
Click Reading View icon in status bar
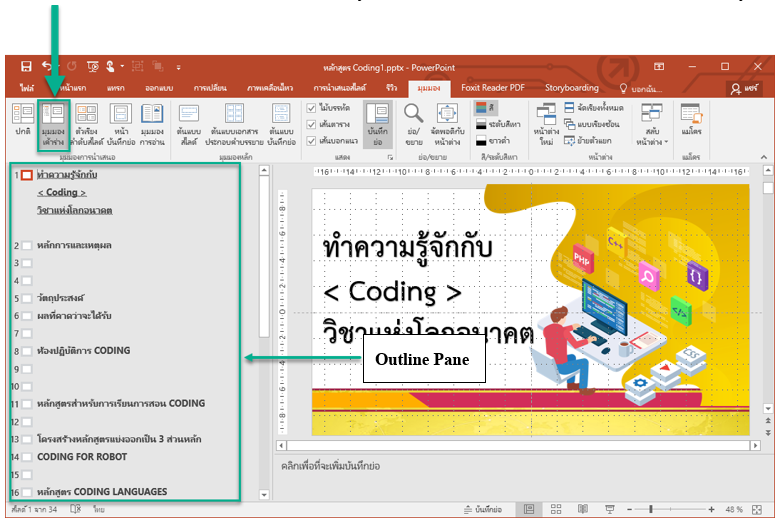pos(582,509)
